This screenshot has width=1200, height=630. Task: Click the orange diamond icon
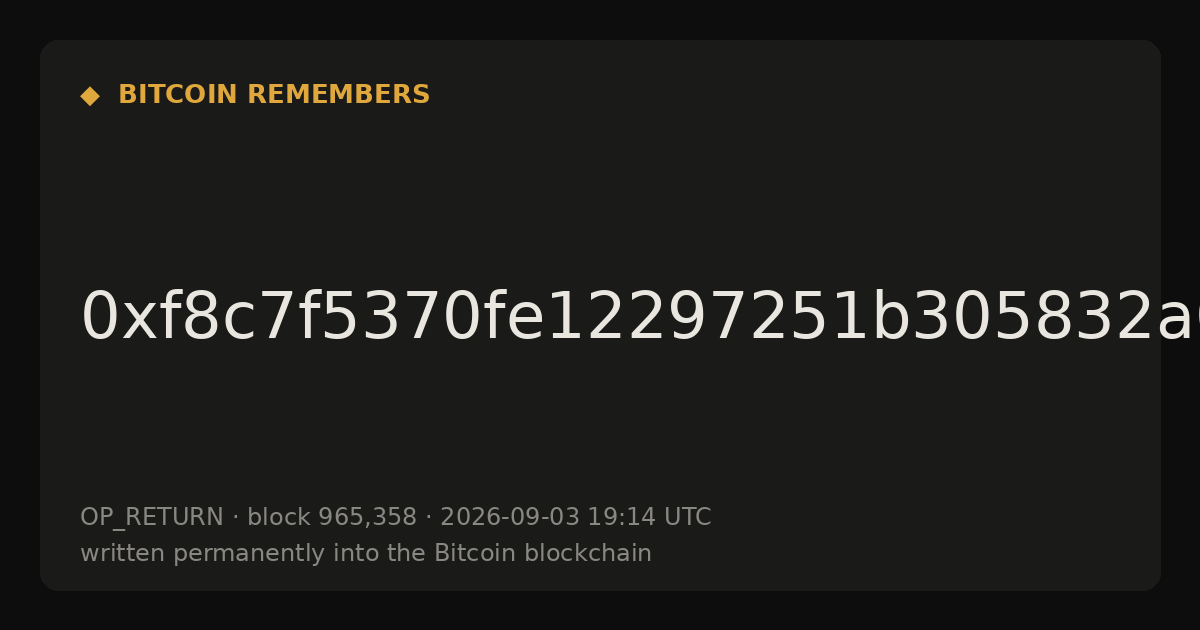pyautogui.click(x=90, y=95)
